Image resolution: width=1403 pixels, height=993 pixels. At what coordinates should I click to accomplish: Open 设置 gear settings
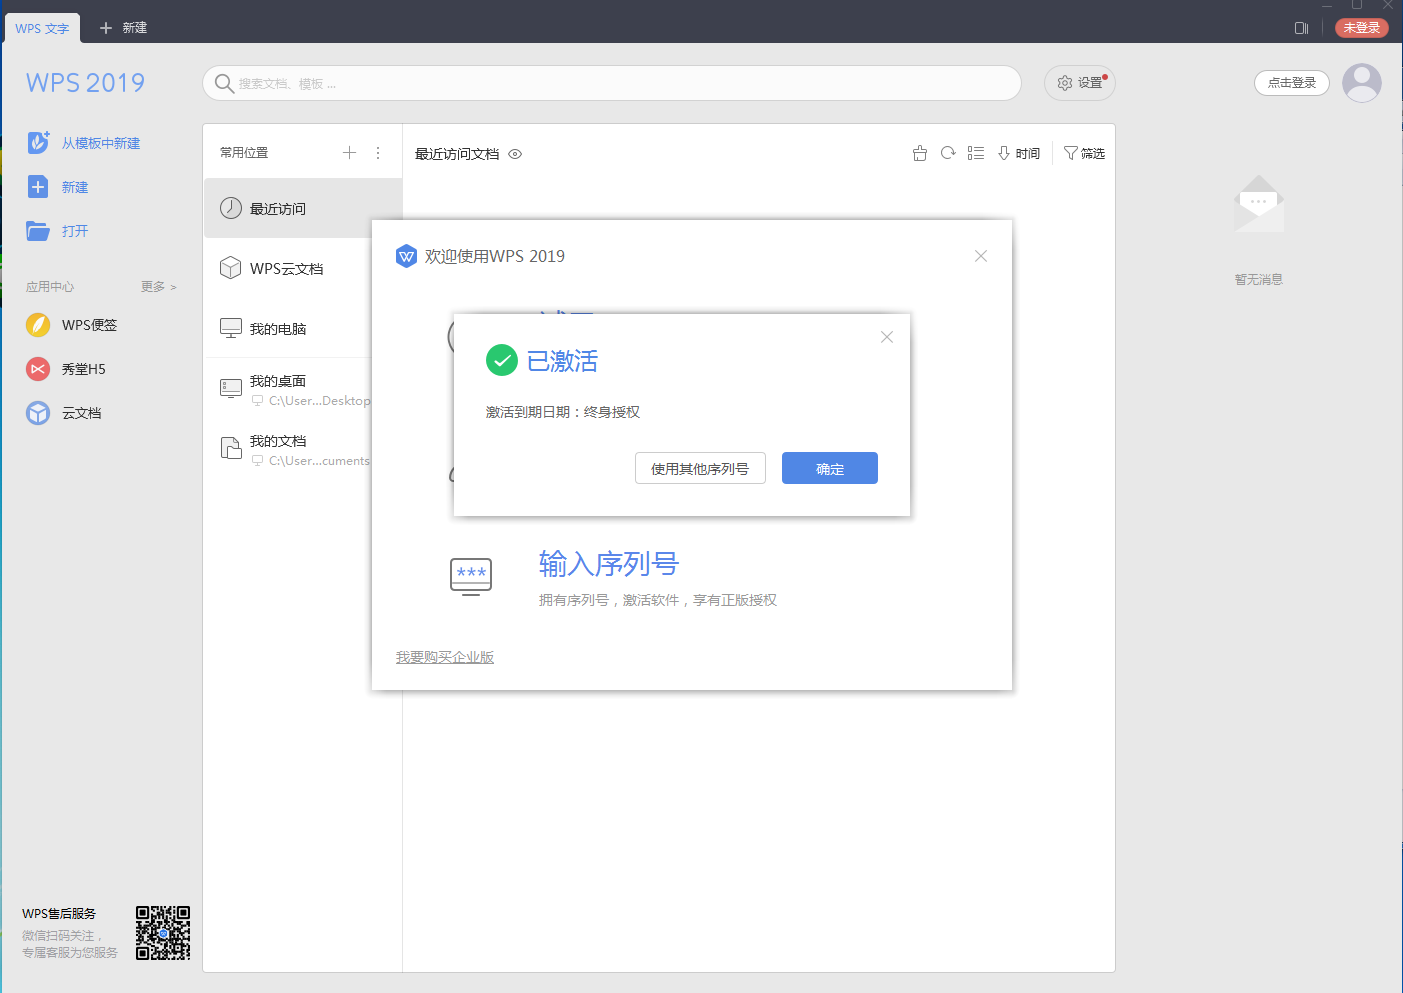[x=1080, y=83]
